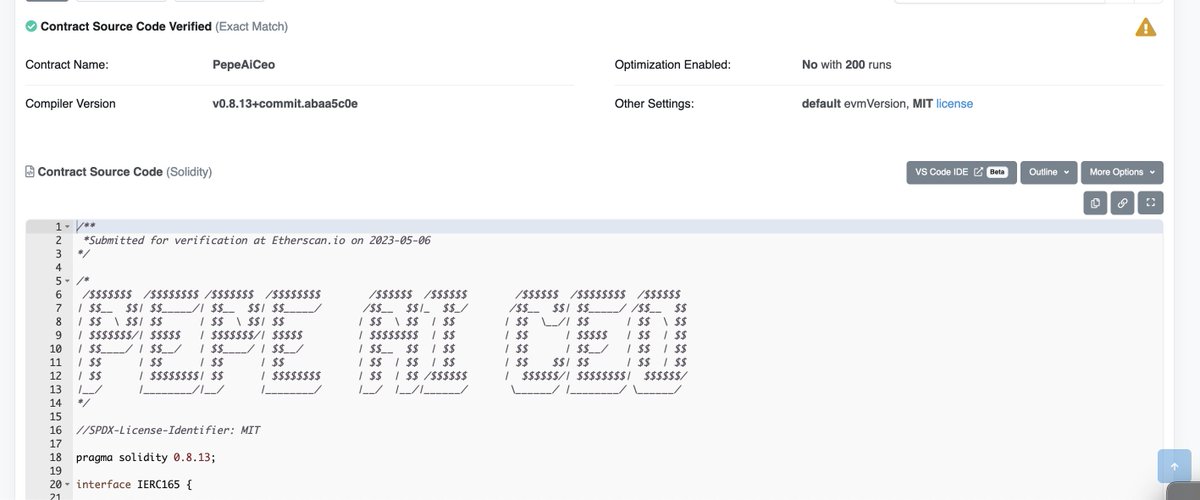Click the 'pragma solidity 0.8.13;' code line
This screenshot has width=1200, height=500.
point(146,457)
